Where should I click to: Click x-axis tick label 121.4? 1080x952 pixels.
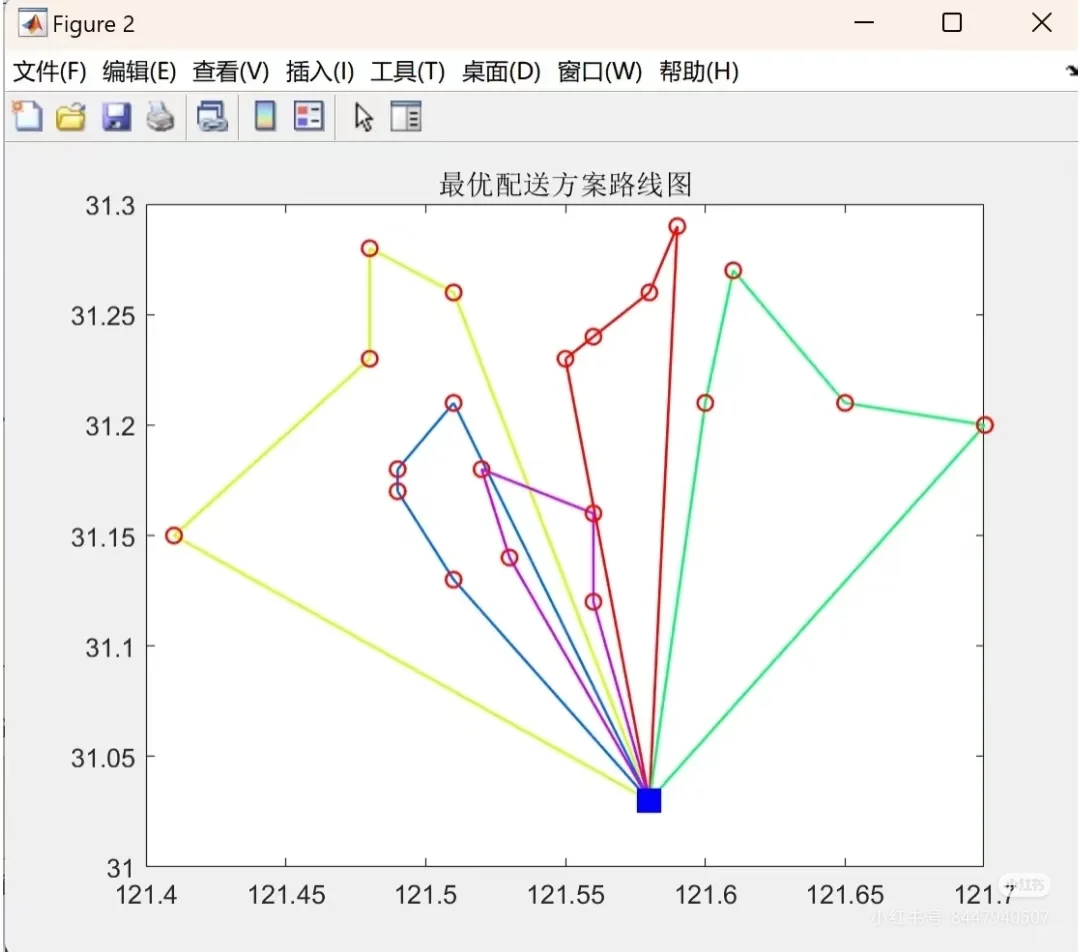146,895
